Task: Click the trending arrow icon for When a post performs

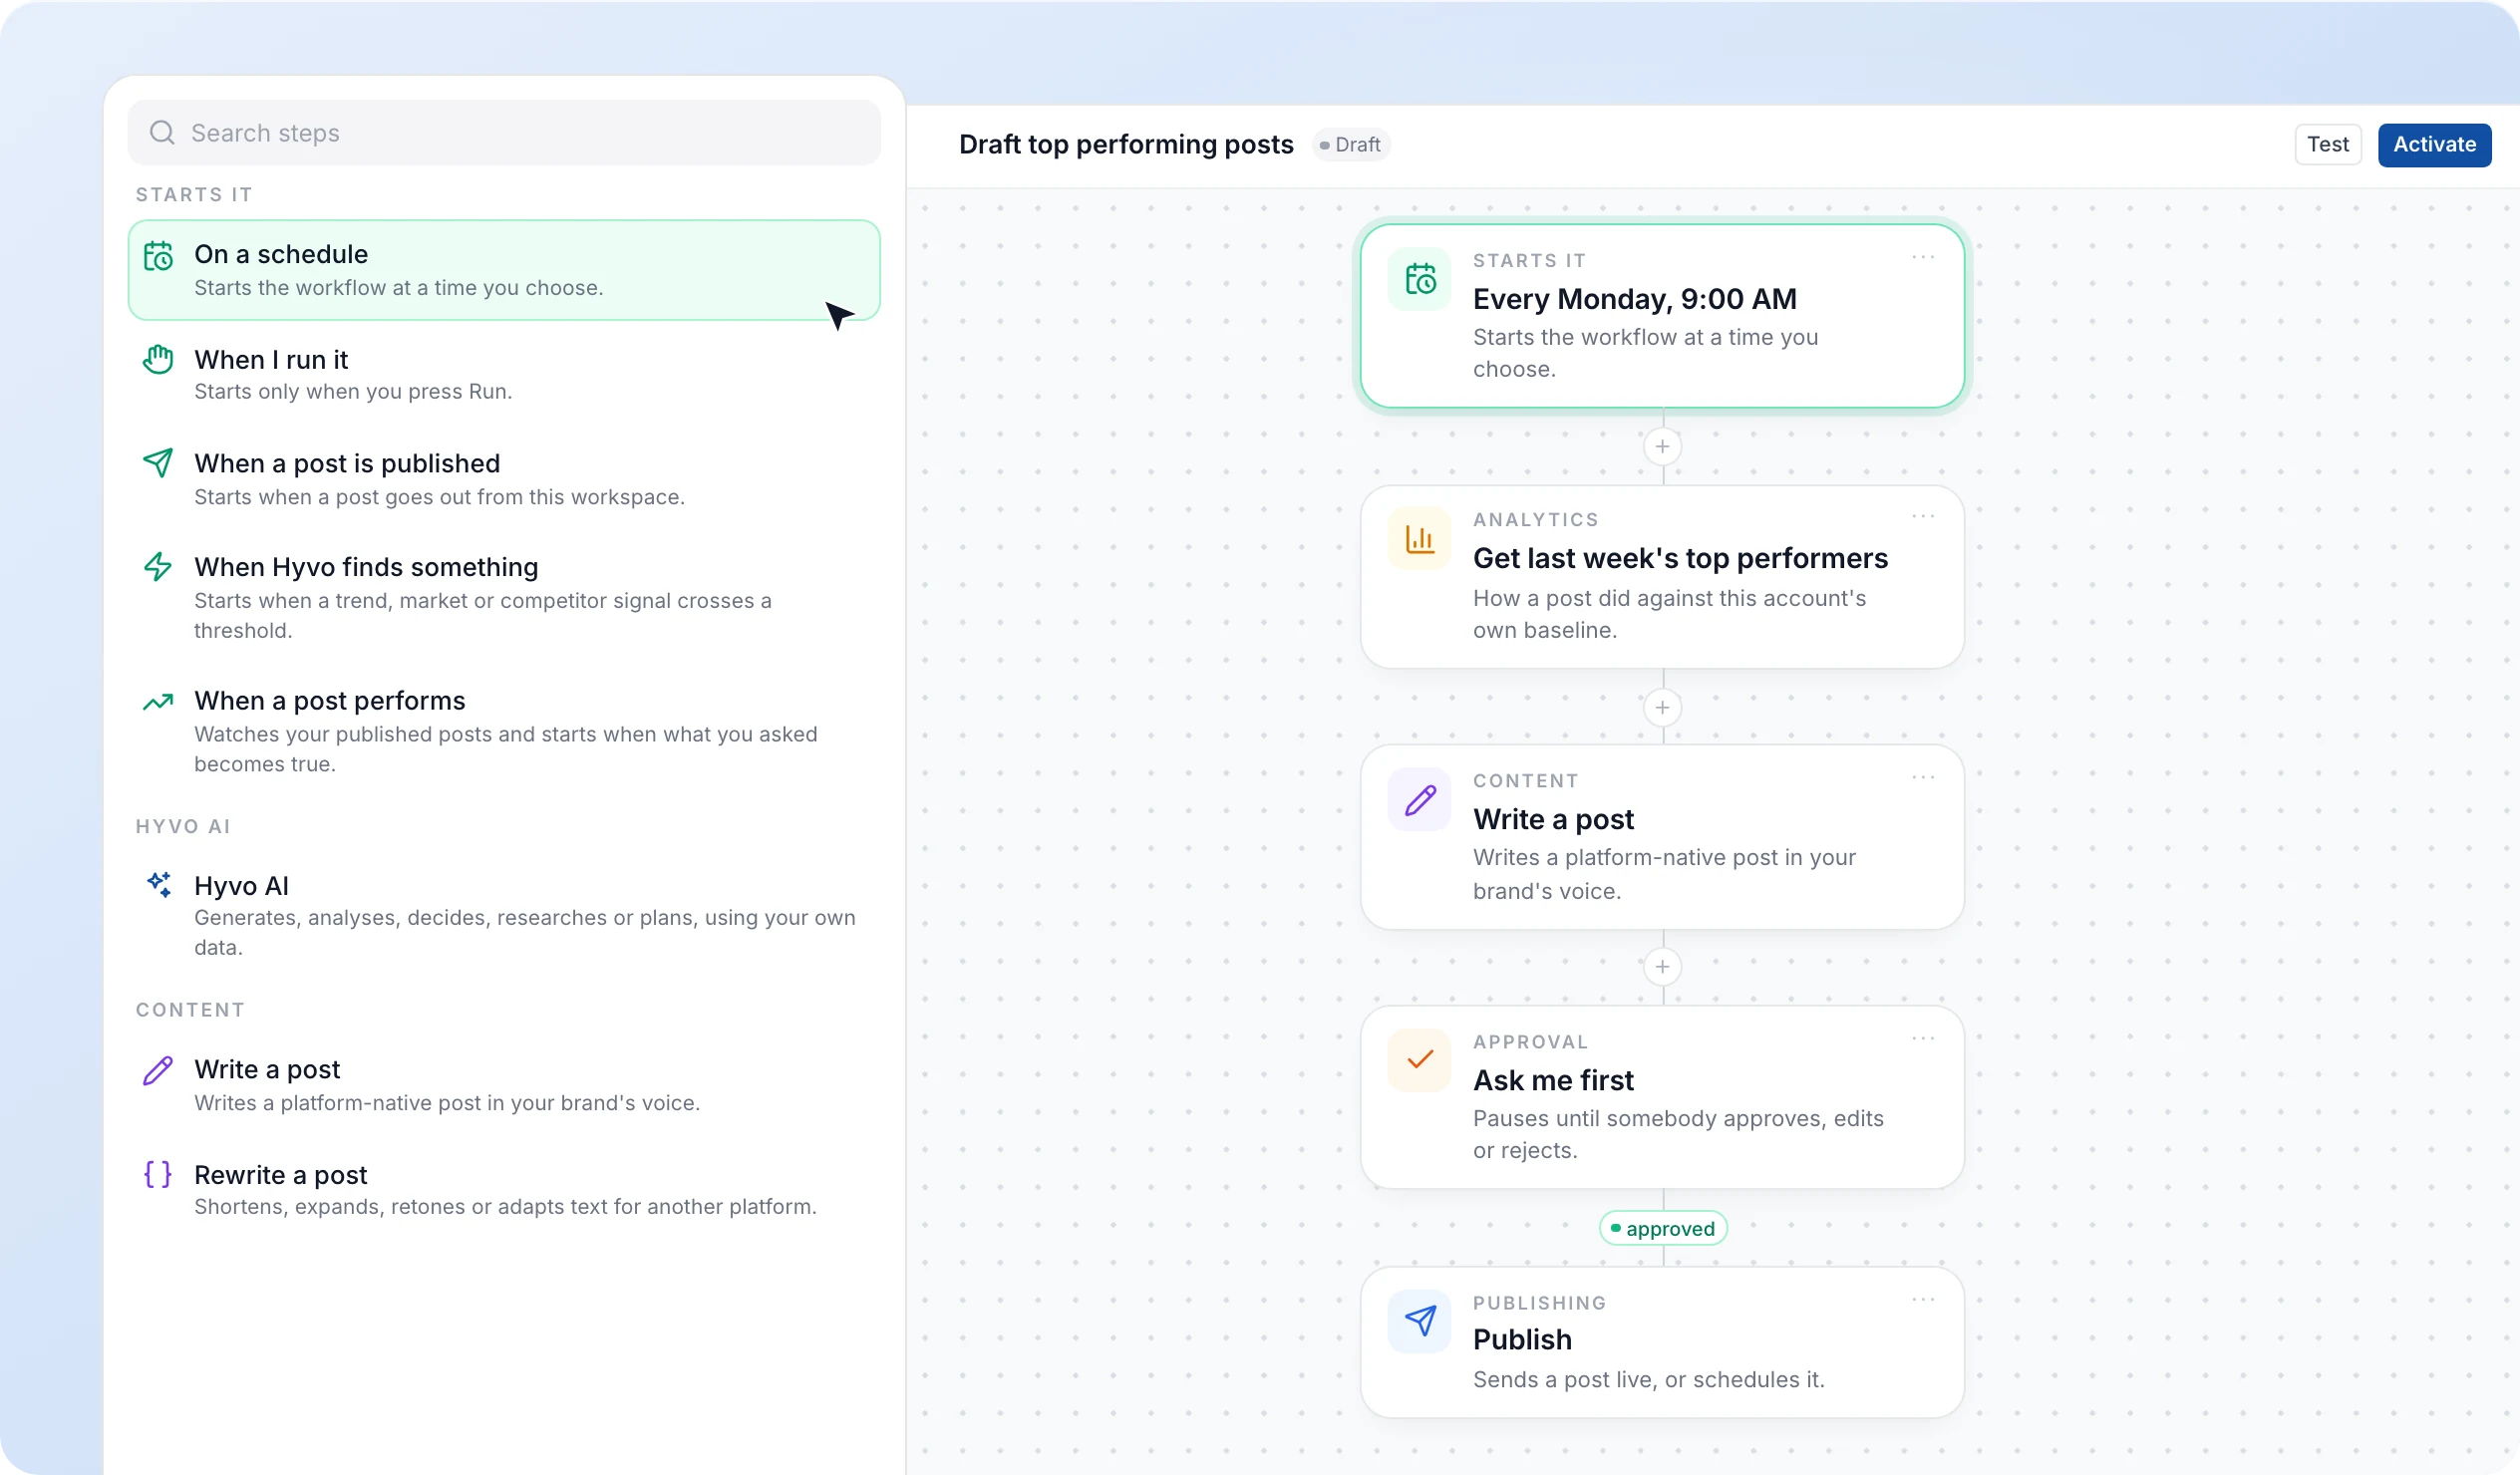Action: pos(158,702)
